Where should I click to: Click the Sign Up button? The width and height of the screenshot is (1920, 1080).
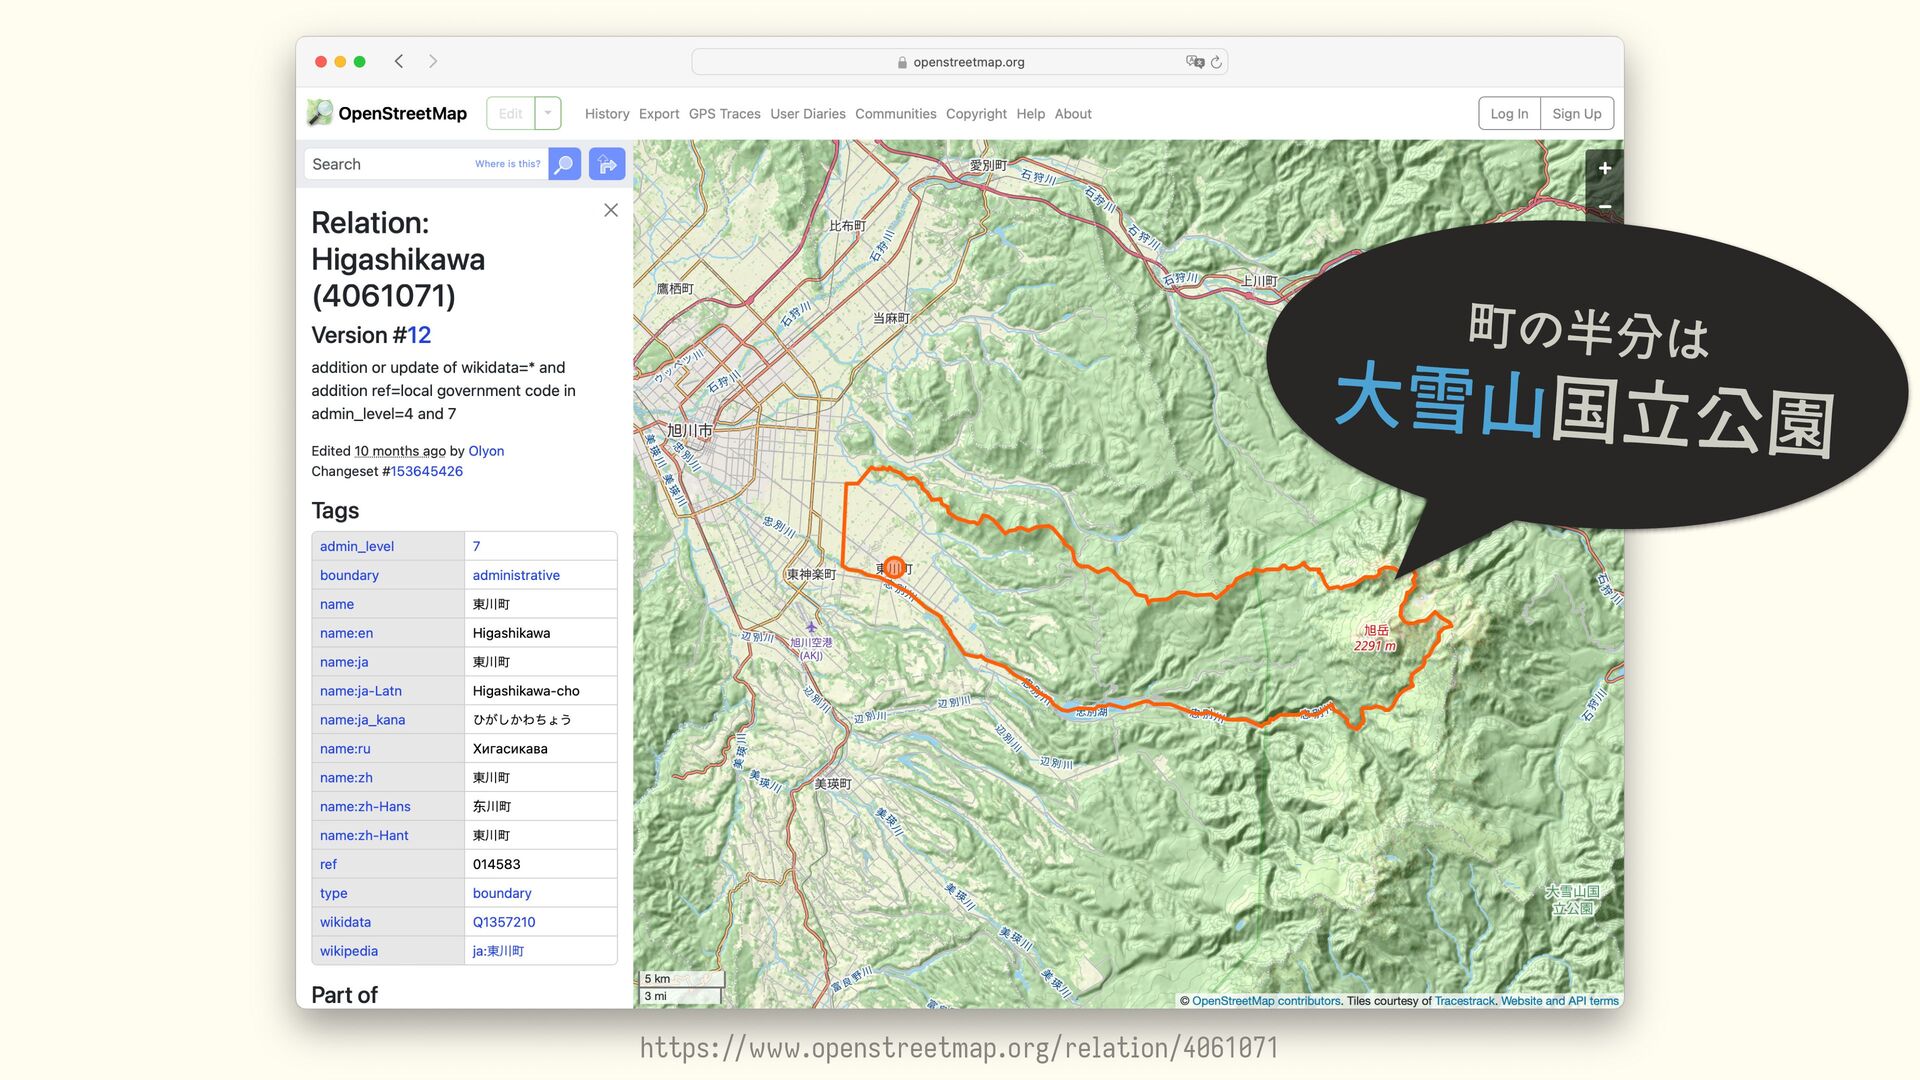1576,114
